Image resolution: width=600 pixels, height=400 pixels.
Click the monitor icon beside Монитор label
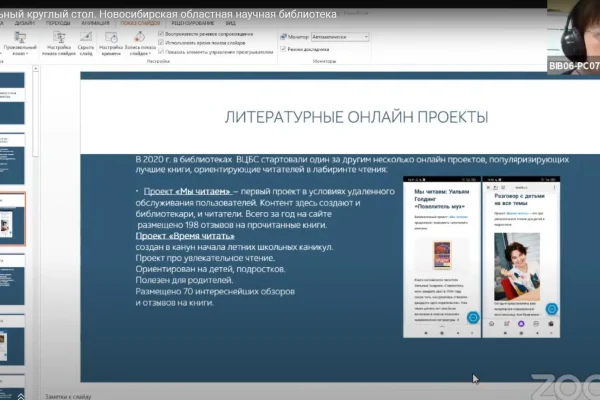(x=283, y=37)
